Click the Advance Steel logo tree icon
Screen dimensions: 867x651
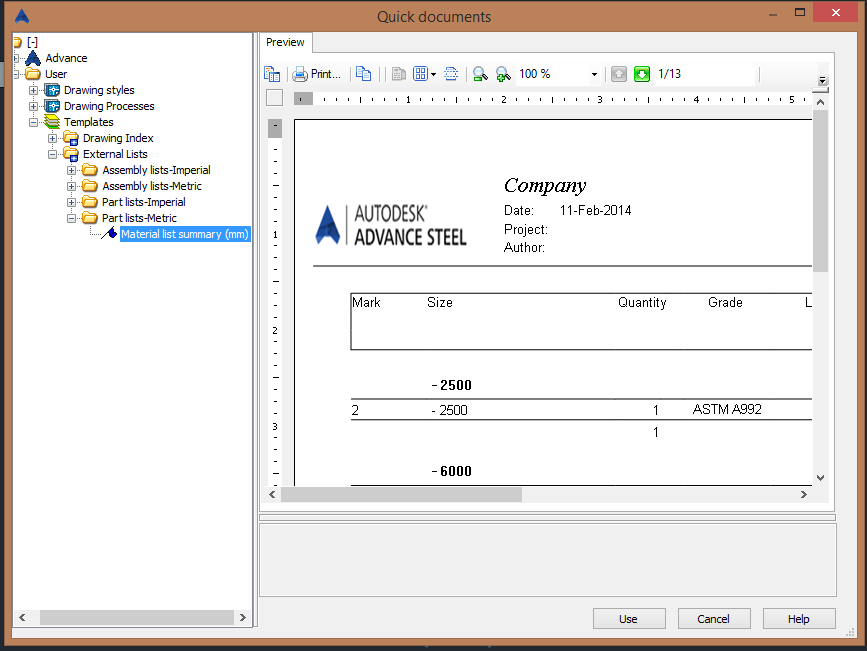(33, 58)
